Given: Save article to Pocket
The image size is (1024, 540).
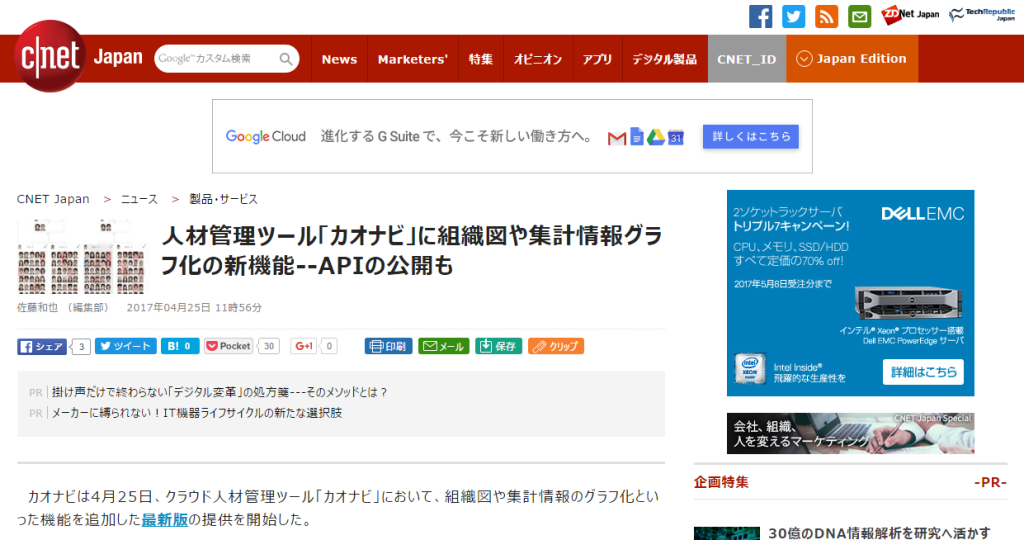Looking at the screenshot, I should (x=229, y=346).
